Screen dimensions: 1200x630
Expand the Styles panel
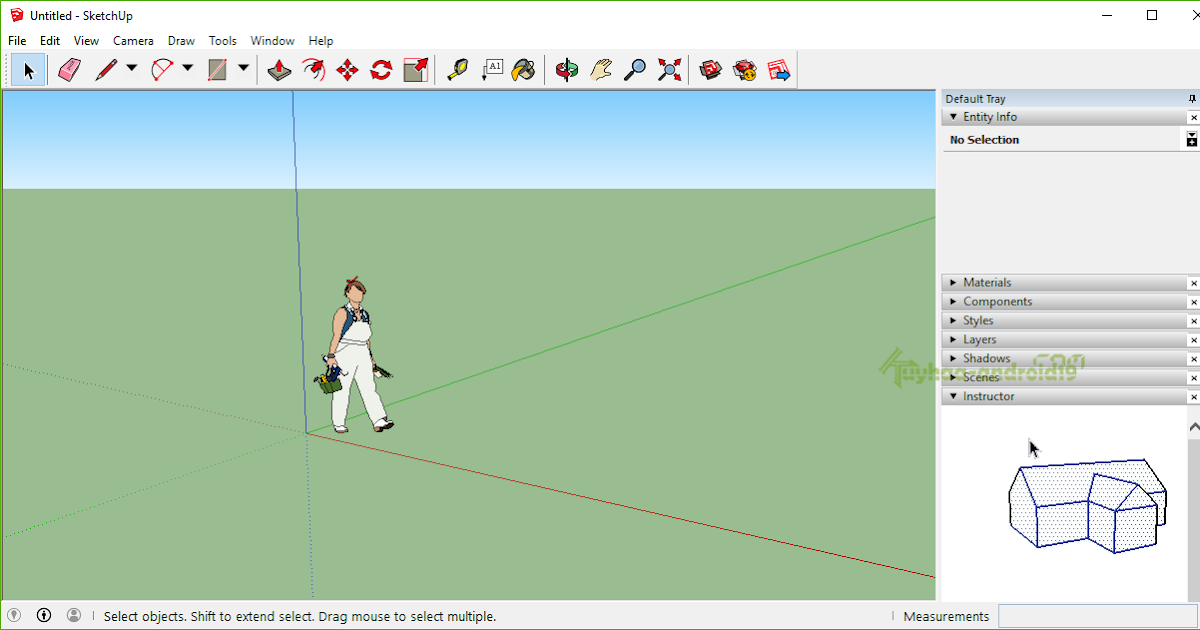[953, 321]
